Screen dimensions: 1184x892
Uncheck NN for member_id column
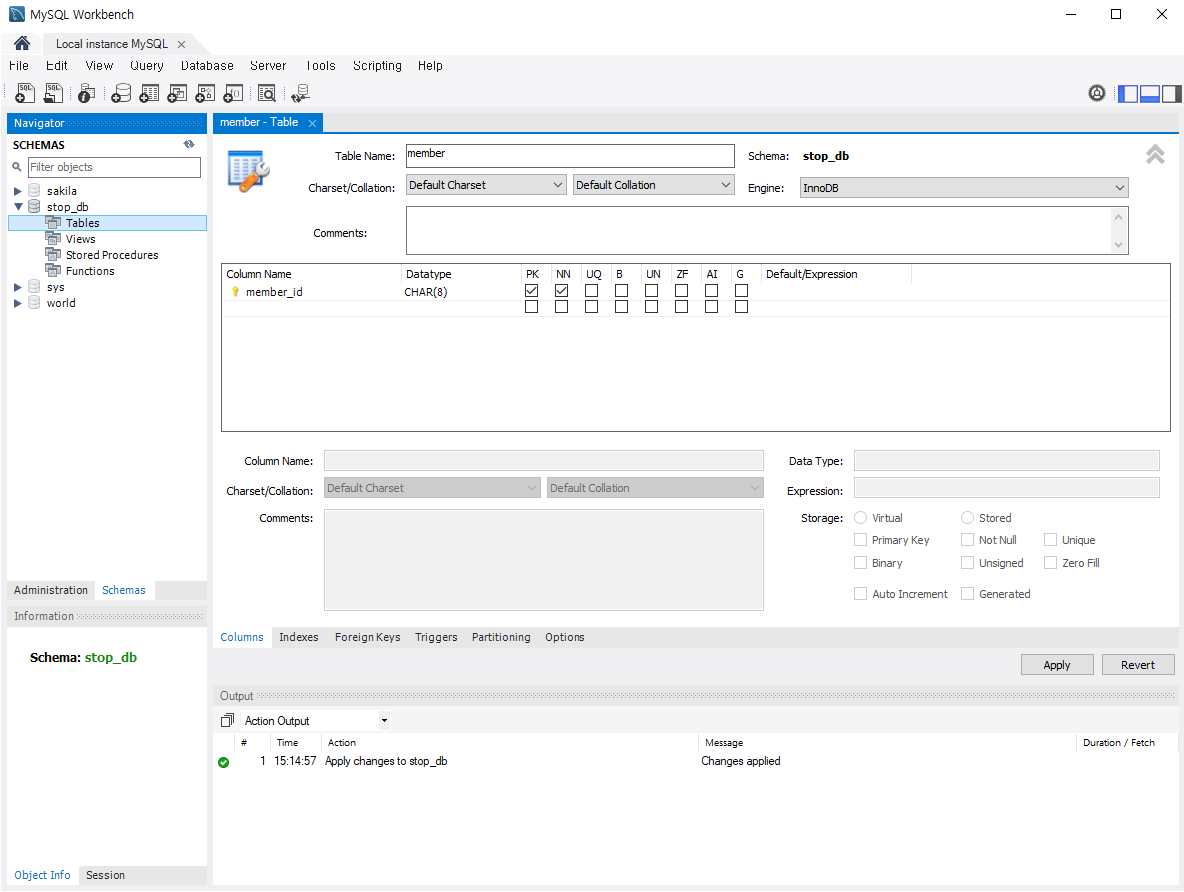561,291
